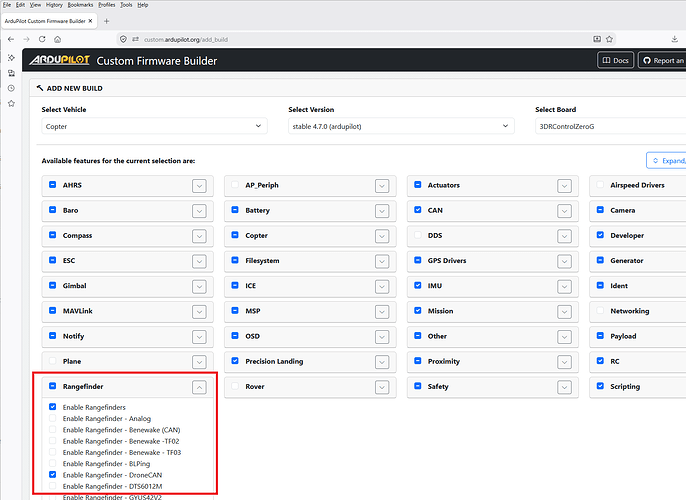The width and height of the screenshot is (686, 500).
Task: Open the View menu
Action: pyautogui.click(x=35, y=5)
